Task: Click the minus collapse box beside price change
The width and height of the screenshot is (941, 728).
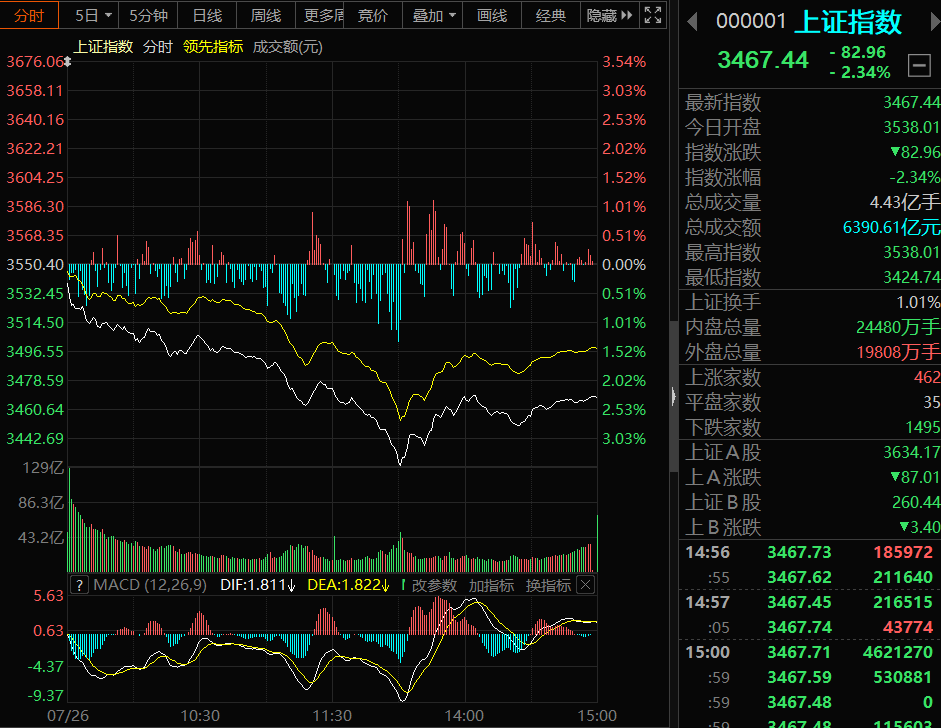Action: click(x=919, y=65)
